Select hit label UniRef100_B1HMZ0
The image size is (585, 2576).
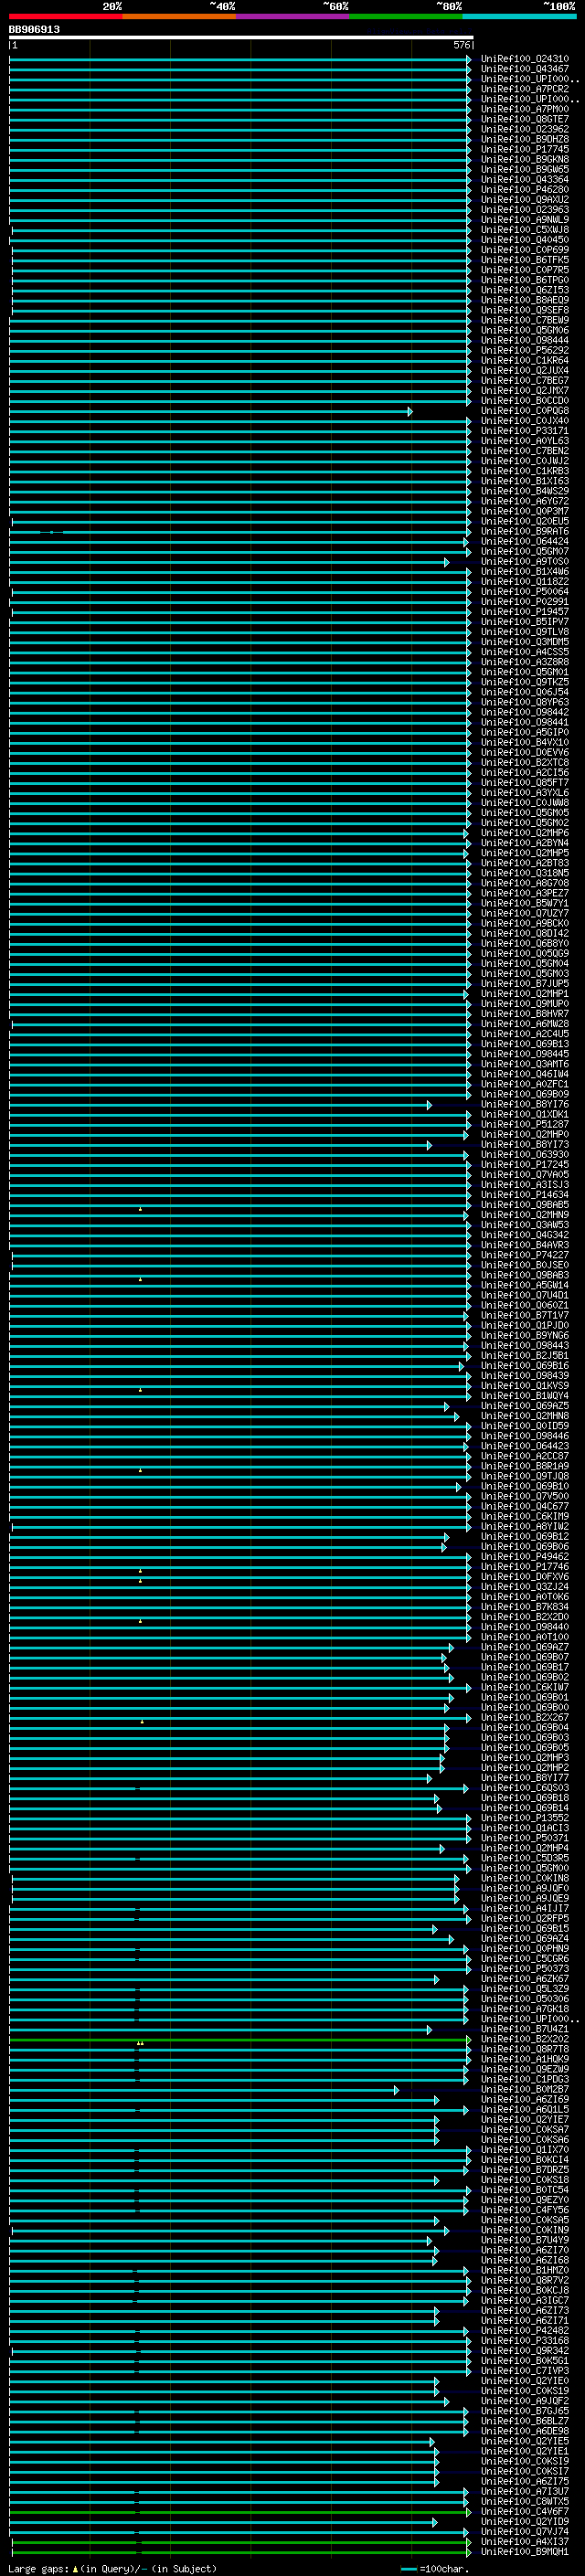(x=525, y=2270)
